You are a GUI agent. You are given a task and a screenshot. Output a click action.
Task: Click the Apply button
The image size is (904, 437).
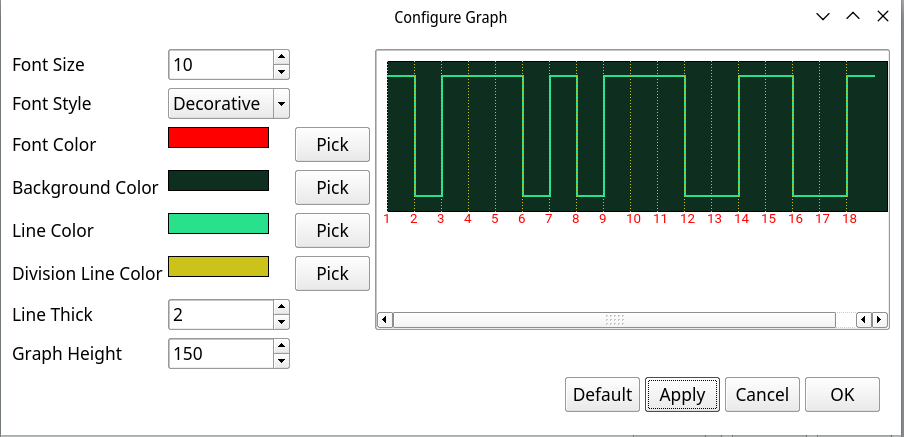tap(683, 395)
